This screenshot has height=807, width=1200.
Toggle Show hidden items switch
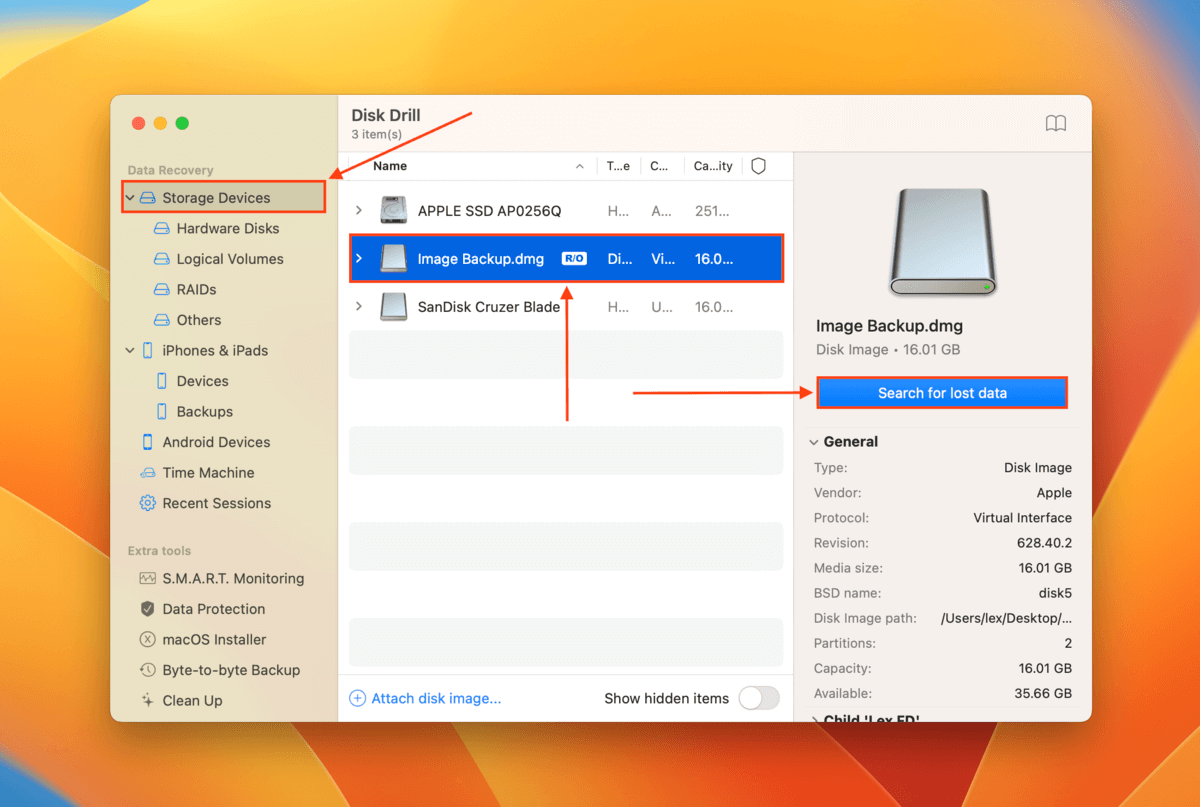pos(759,698)
